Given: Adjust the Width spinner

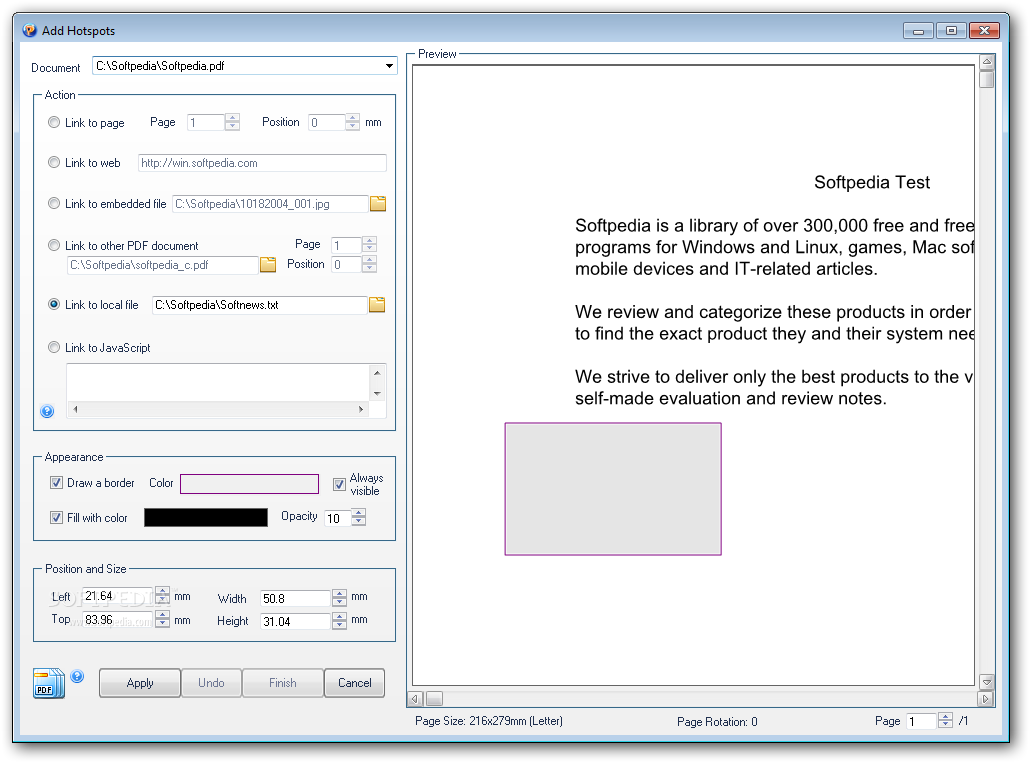Looking at the screenshot, I should [x=339, y=598].
